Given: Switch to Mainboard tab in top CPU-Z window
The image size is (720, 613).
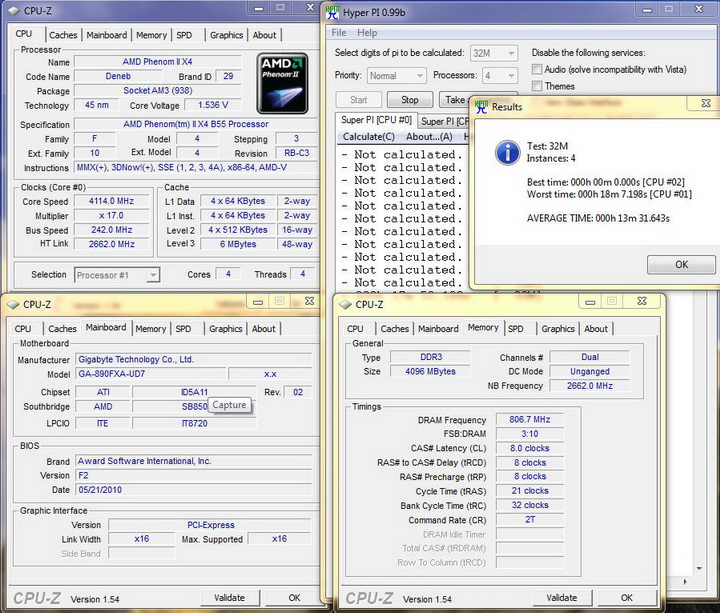Looking at the screenshot, I should coord(107,35).
